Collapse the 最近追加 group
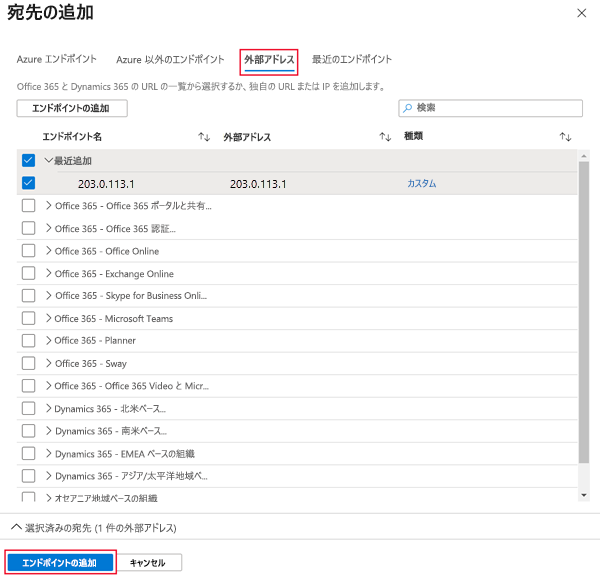The height and width of the screenshot is (584, 600). click(x=48, y=160)
